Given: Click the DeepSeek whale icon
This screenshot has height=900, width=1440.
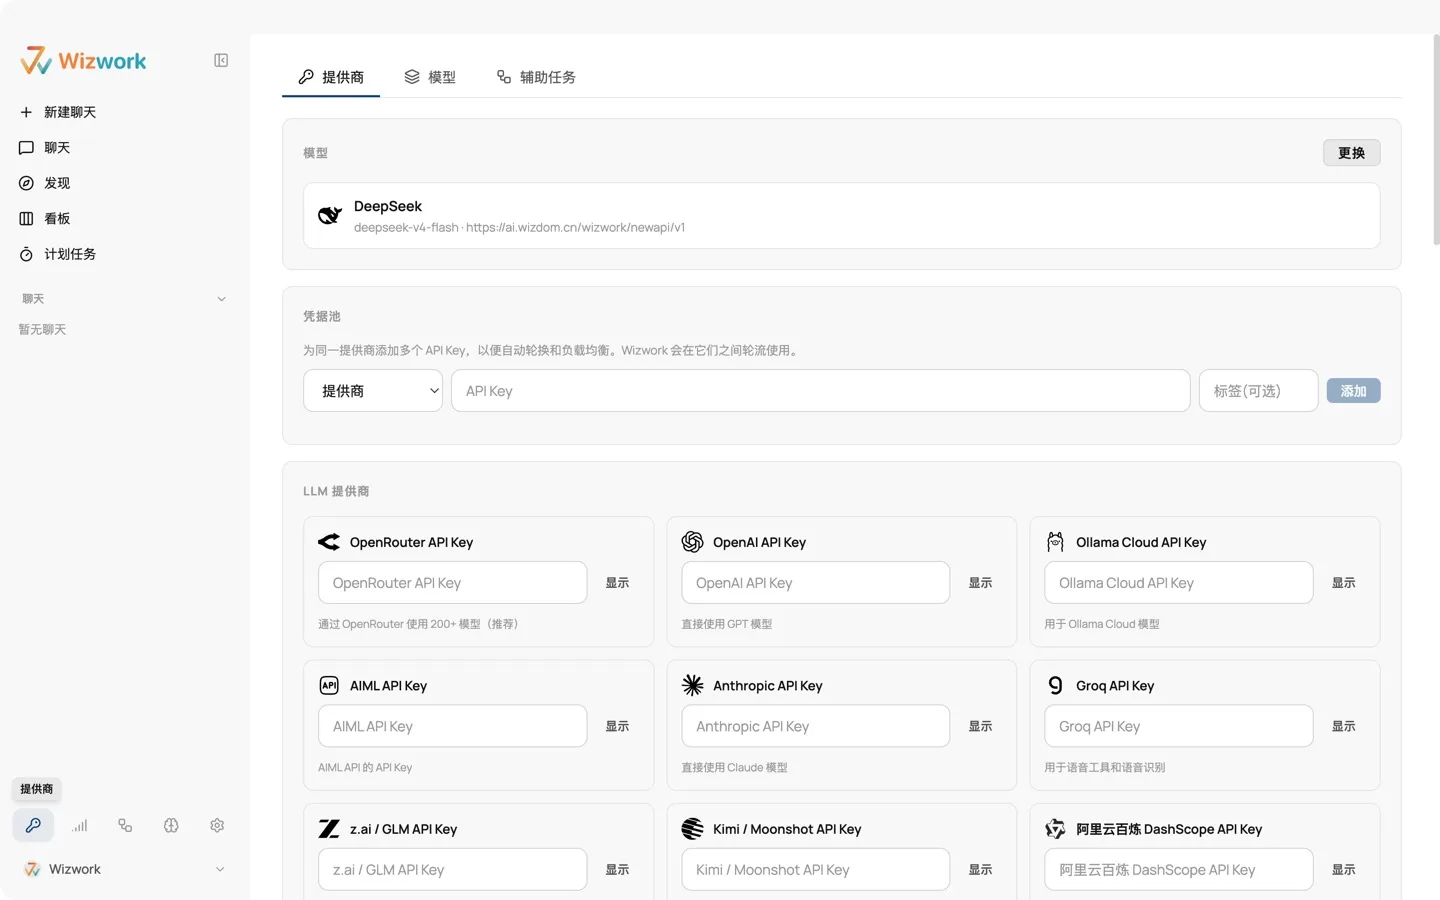Looking at the screenshot, I should (330, 215).
